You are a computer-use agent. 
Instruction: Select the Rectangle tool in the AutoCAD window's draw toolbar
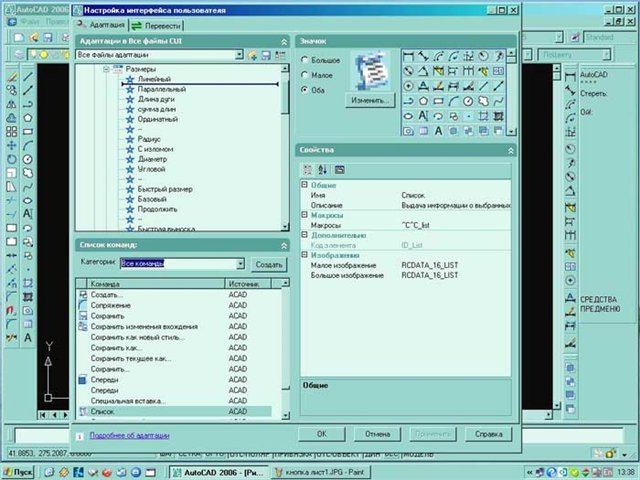[x=28, y=131]
